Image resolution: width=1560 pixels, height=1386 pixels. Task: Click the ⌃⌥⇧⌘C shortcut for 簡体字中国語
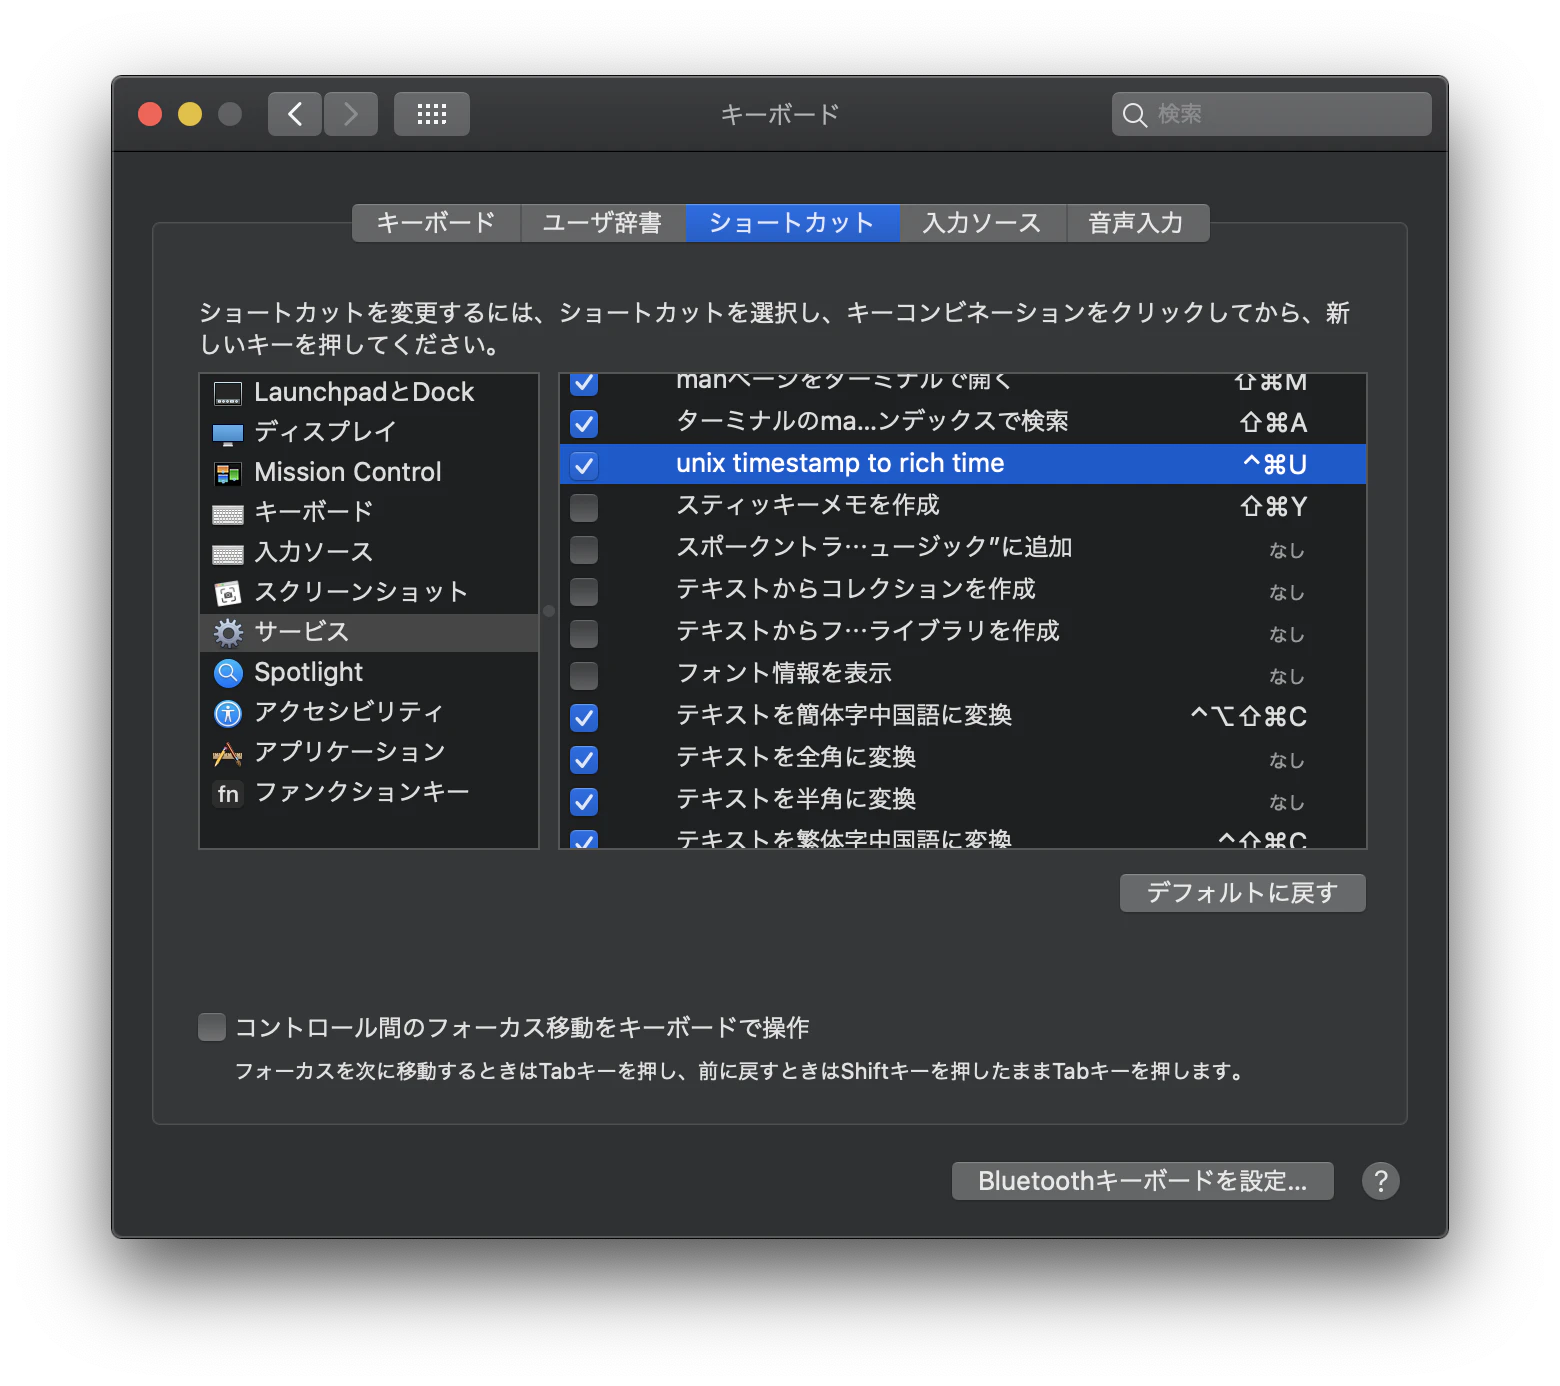coord(1248,717)
